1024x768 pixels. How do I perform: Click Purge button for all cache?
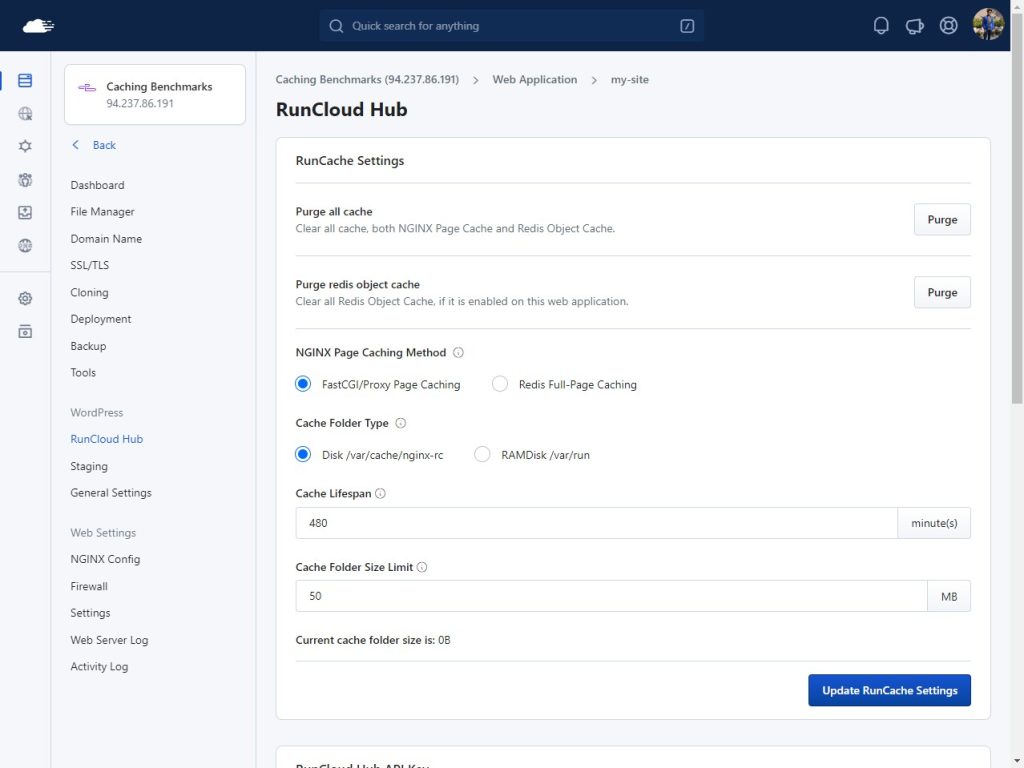941,220
